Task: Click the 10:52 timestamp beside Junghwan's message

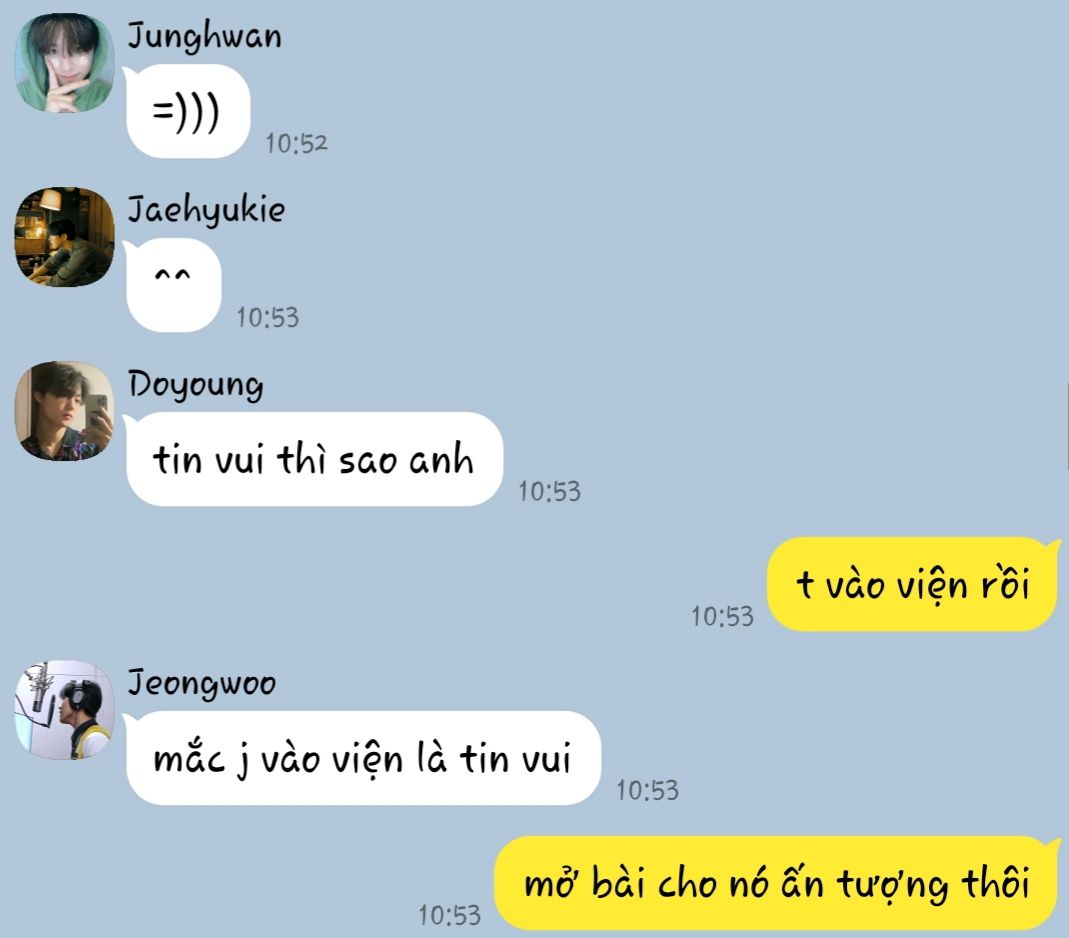Action: 297,143
